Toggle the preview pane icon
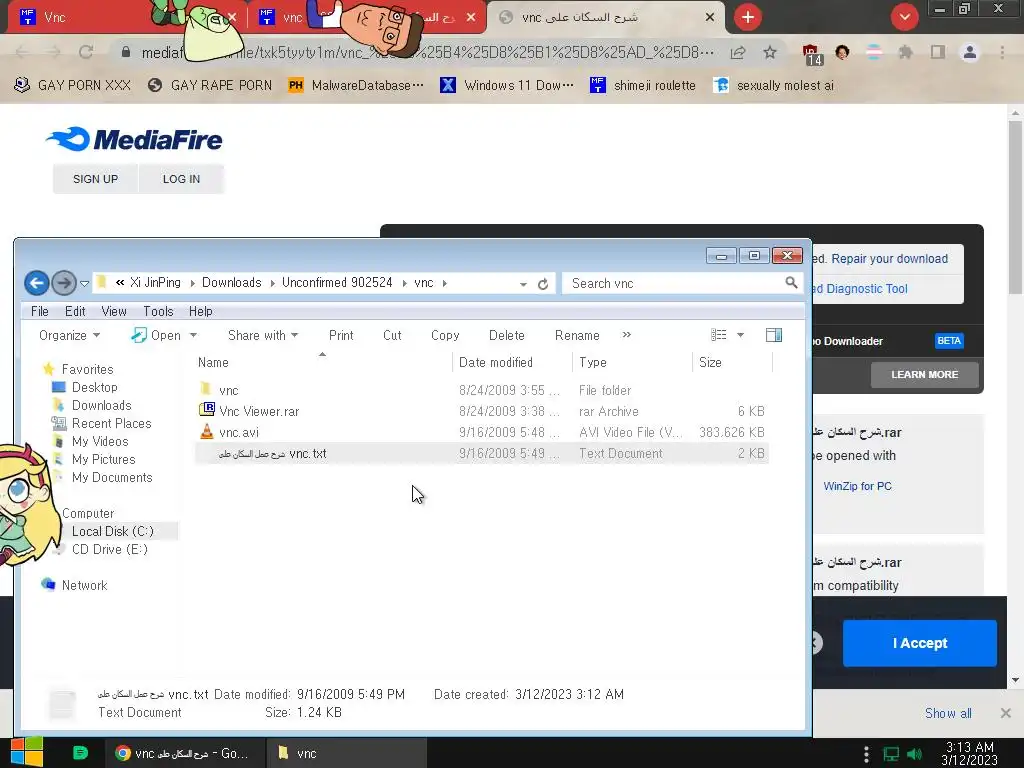Screen dimensions: 1024x768 pyautogui.click(x=774, y=335)
